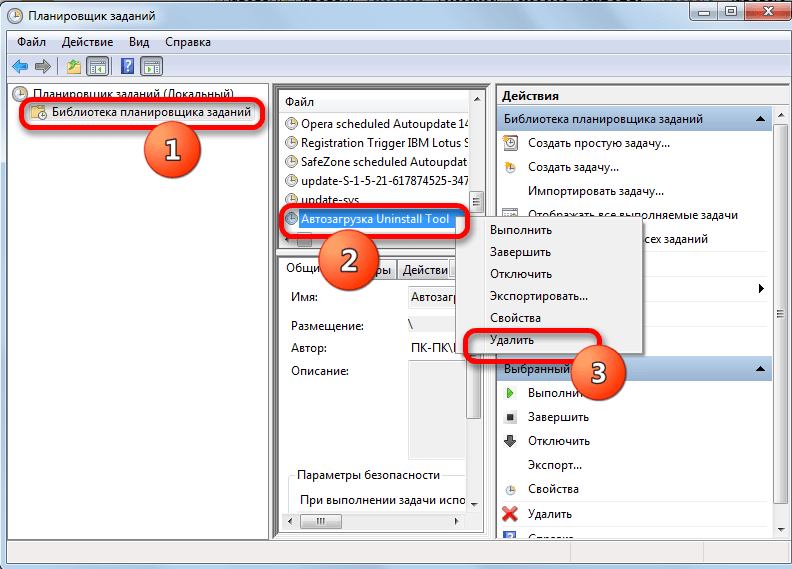Expand the submenu arrow in Actions pane

tap(761, 288)
